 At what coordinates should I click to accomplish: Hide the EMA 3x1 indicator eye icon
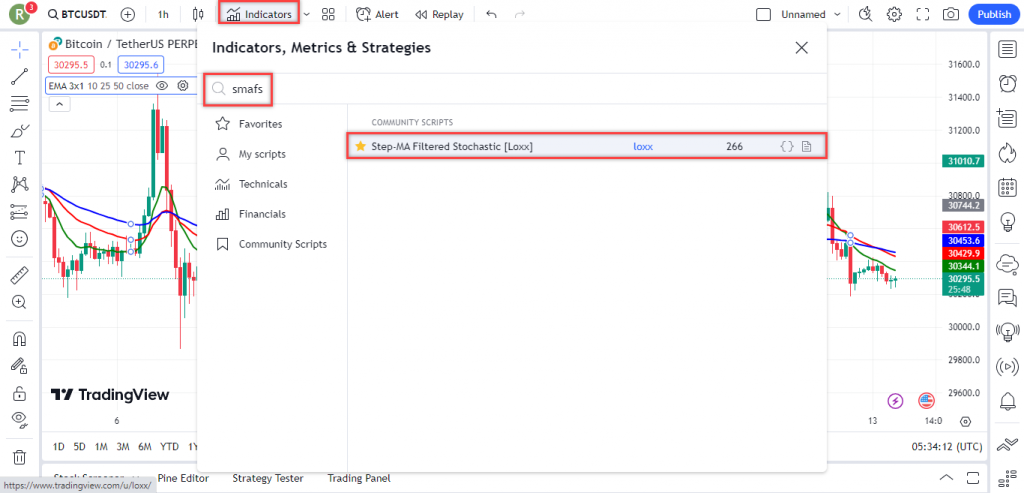(162, 86)
